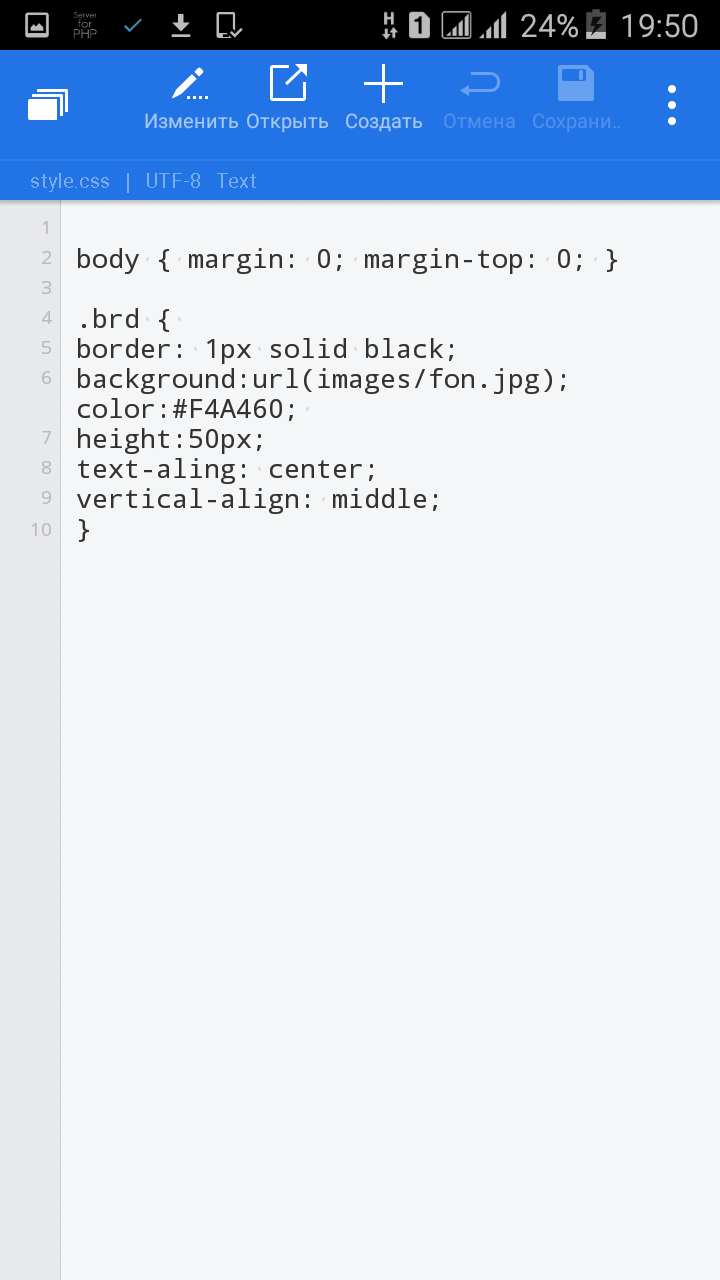This screenshot has height=1280, width=720.
Task: Tap the Сохранить floppy disk icon
Action: pyautogui.click(x=575, y=85)
